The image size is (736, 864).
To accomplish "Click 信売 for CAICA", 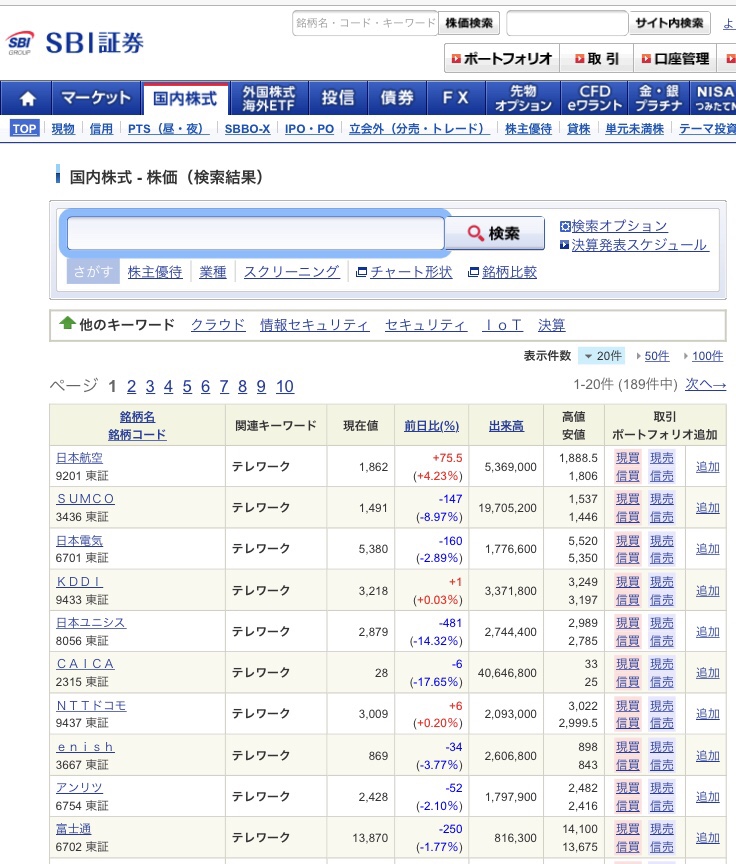I will pyautogui.click(x=662, y=682).
